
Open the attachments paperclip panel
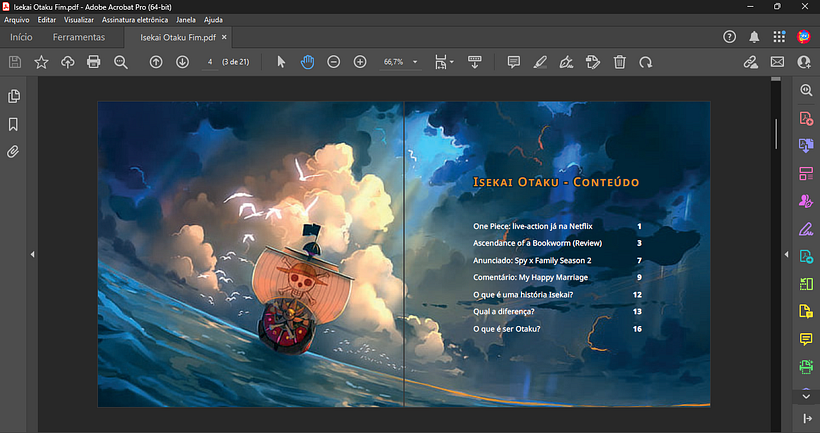13,152
